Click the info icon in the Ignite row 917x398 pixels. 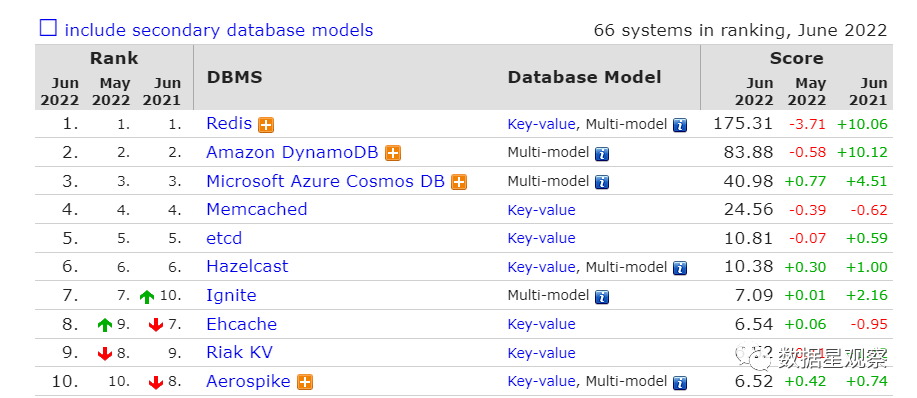[602, 297]
